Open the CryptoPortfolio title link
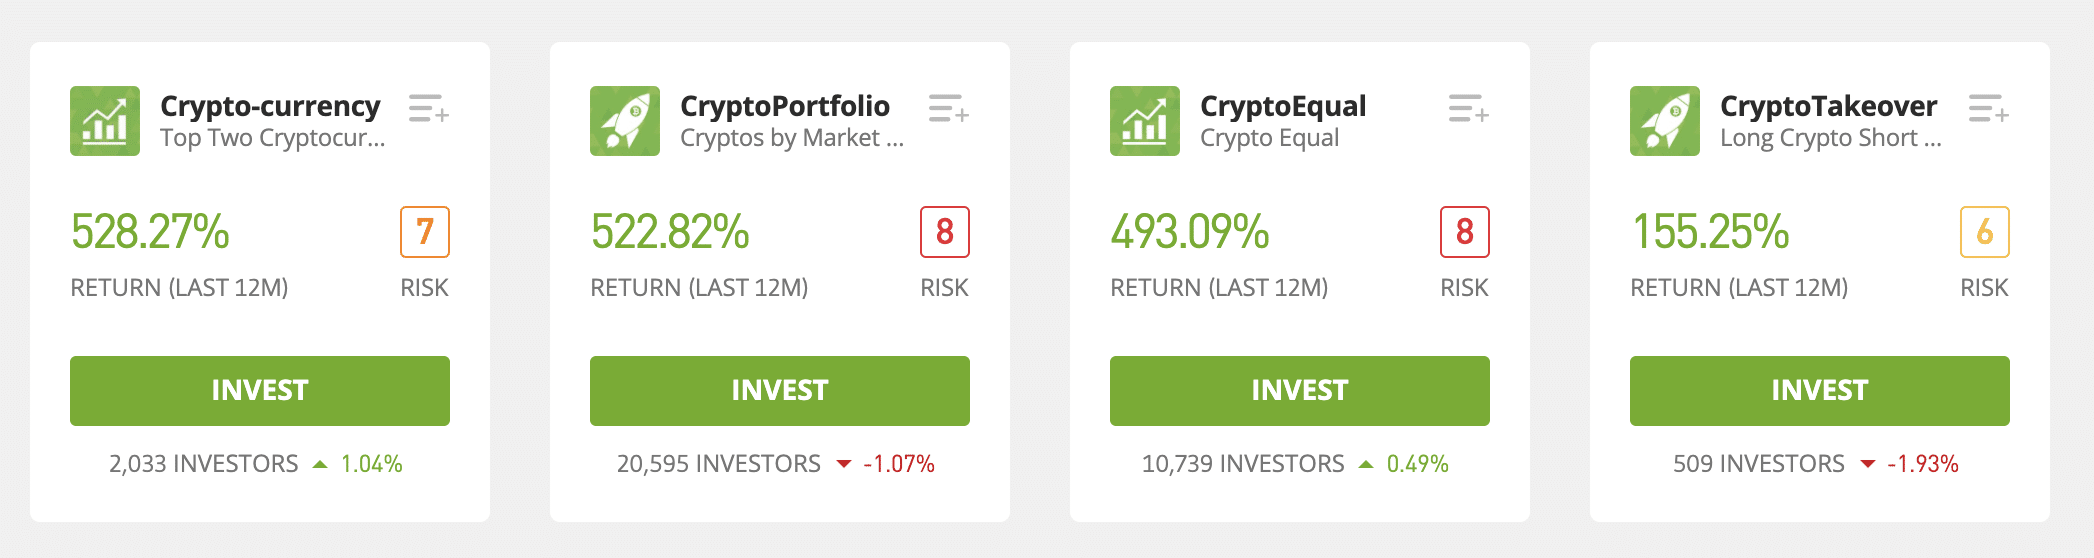Screen dimensions: 2094x558 (785, 106)
